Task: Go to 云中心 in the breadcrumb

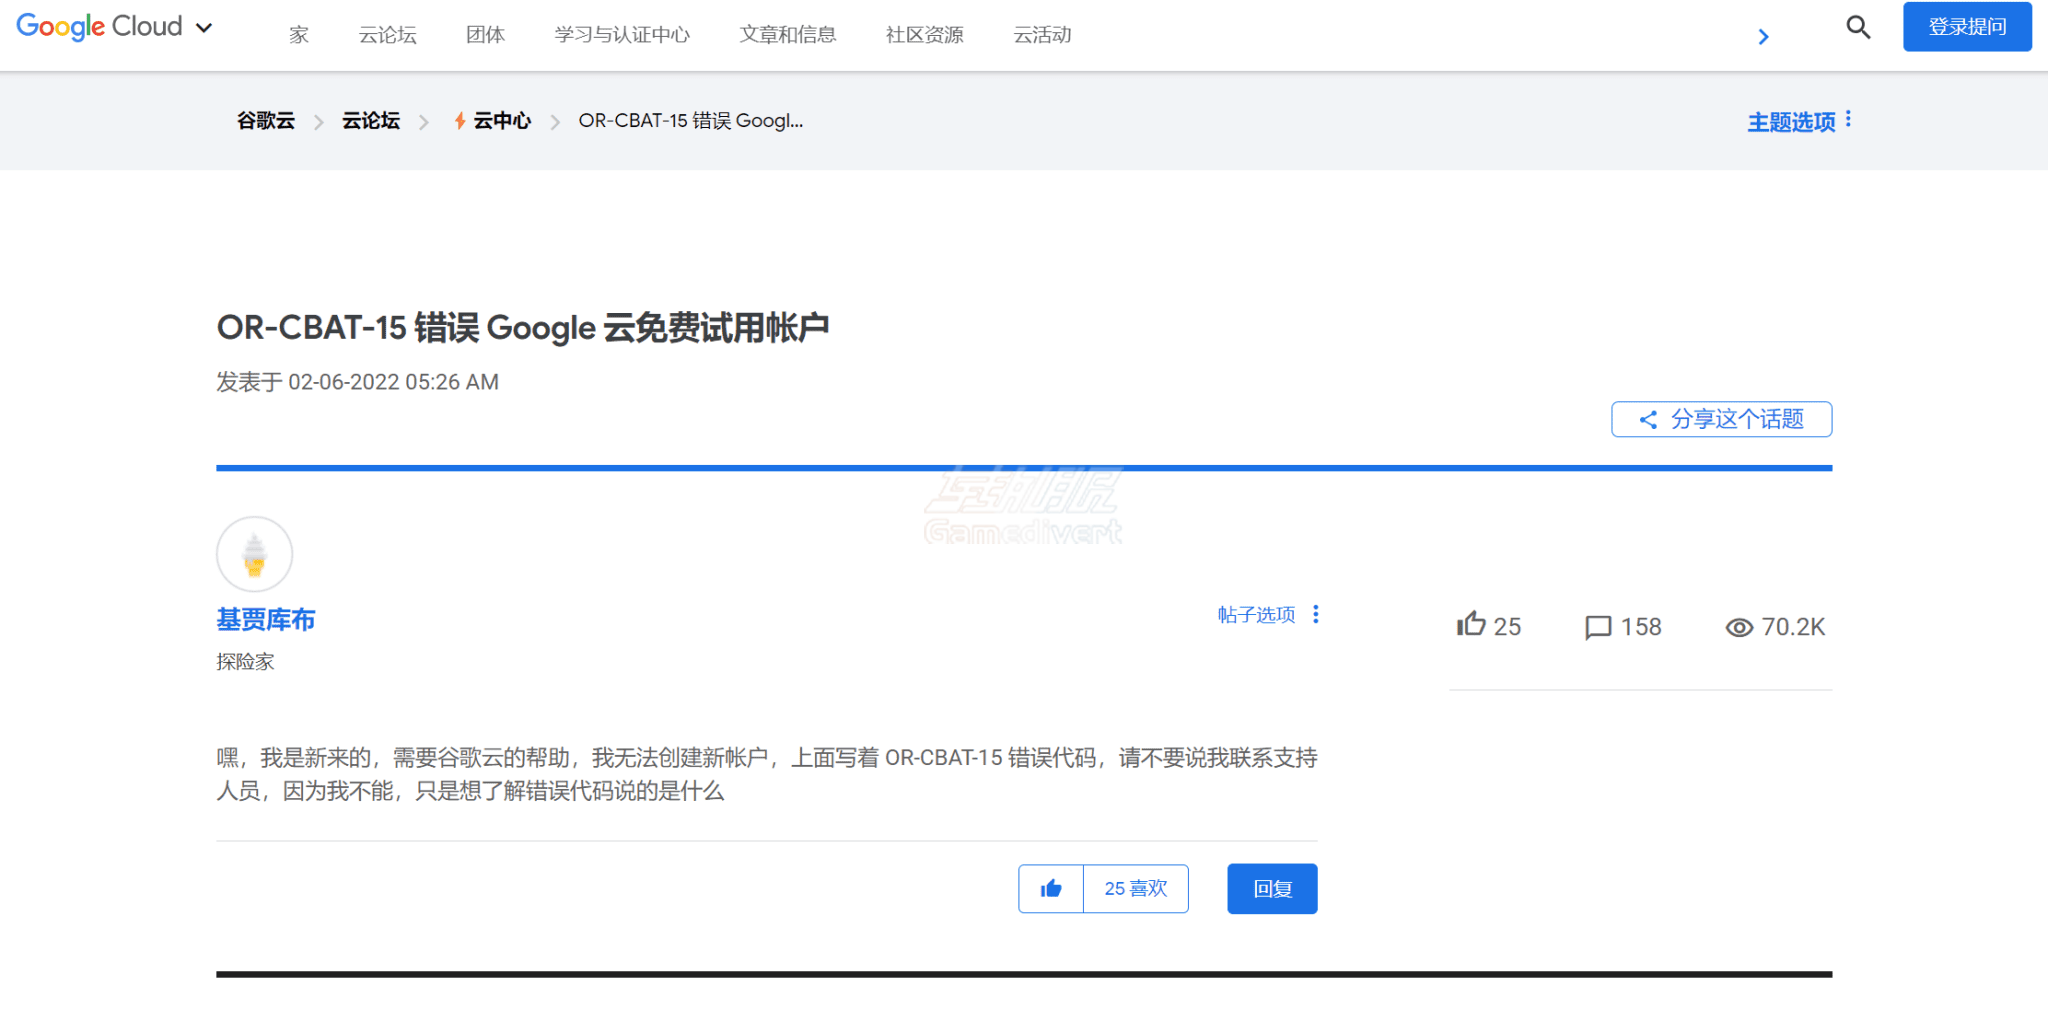Action: click(x=501, y=121)
